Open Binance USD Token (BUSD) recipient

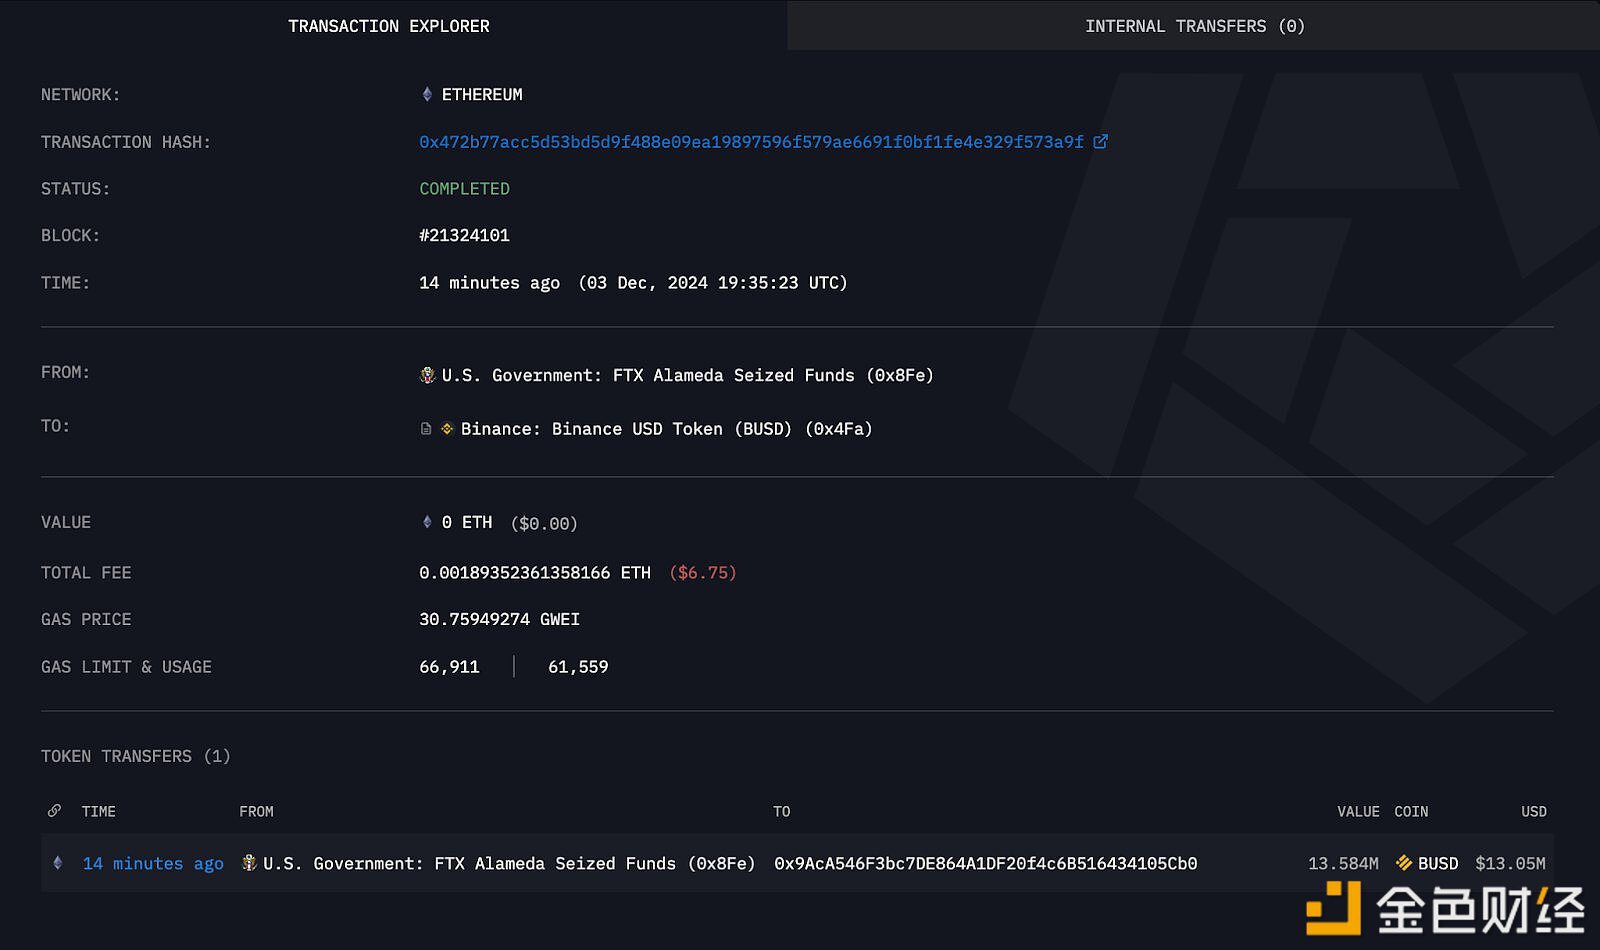[x=666, y=429]
